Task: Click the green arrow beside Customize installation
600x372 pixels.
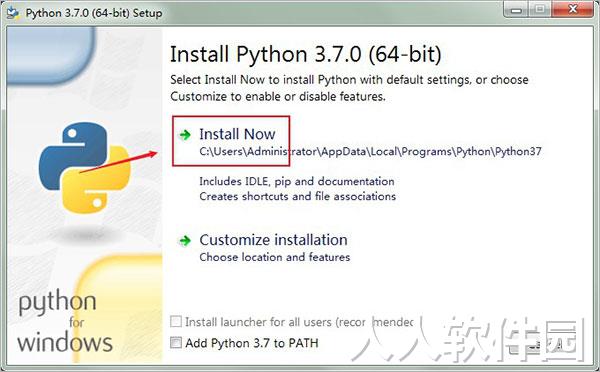Action: point(185,241)
